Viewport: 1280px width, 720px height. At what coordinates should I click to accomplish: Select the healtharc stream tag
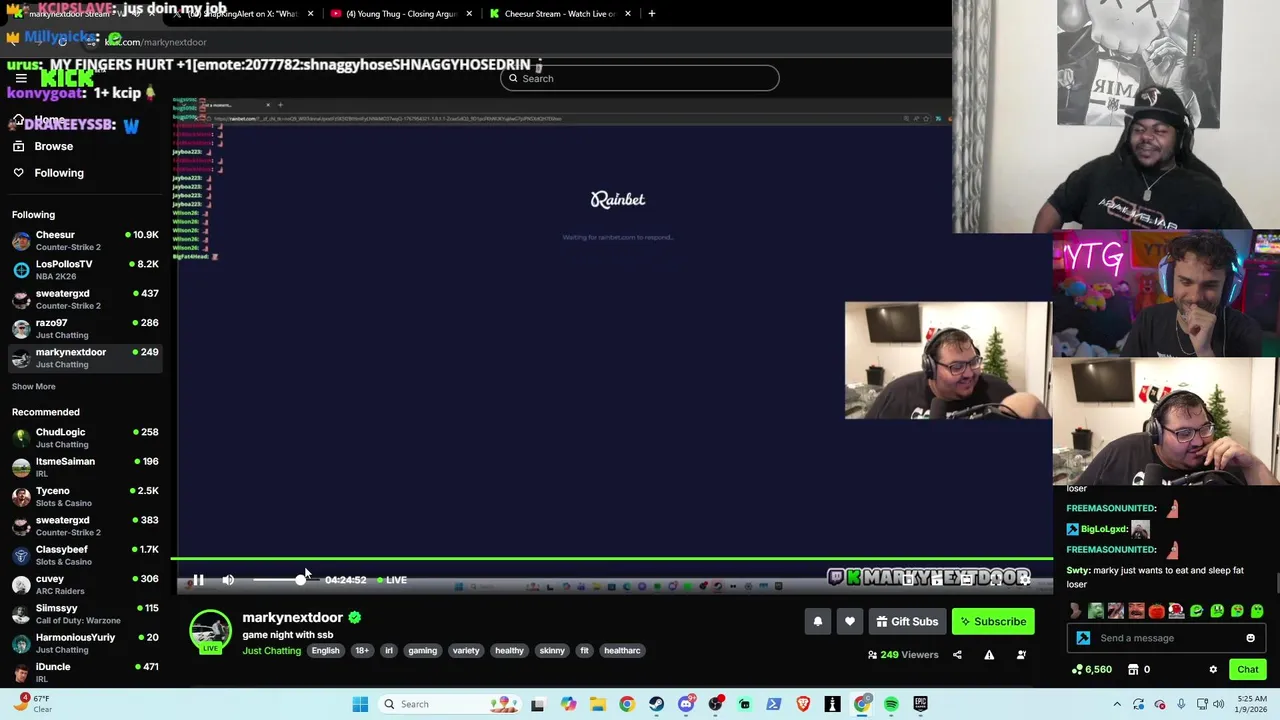pyautogui.click(x=622, y=651)
